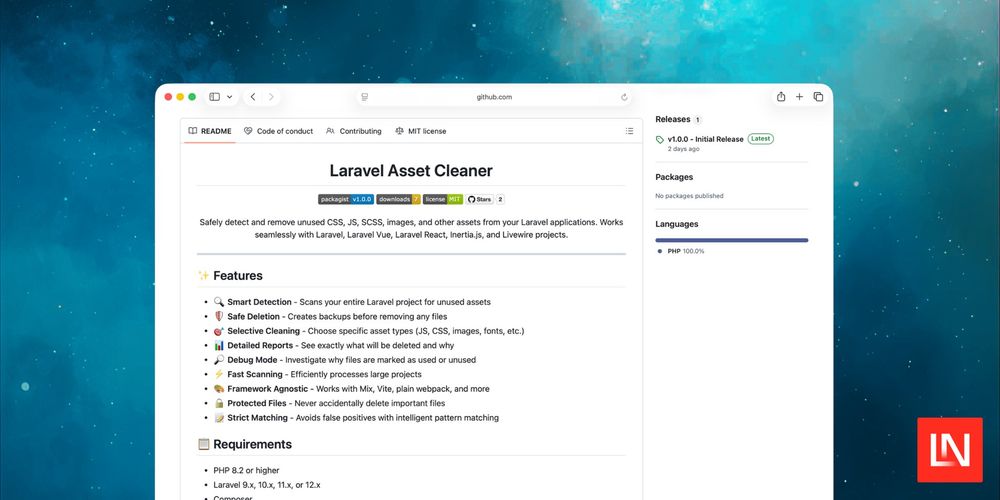Viewport: 1000px width, 500px height.
Task: Click the packagist v1.0.0 badge
Action: tap(346, 199)
